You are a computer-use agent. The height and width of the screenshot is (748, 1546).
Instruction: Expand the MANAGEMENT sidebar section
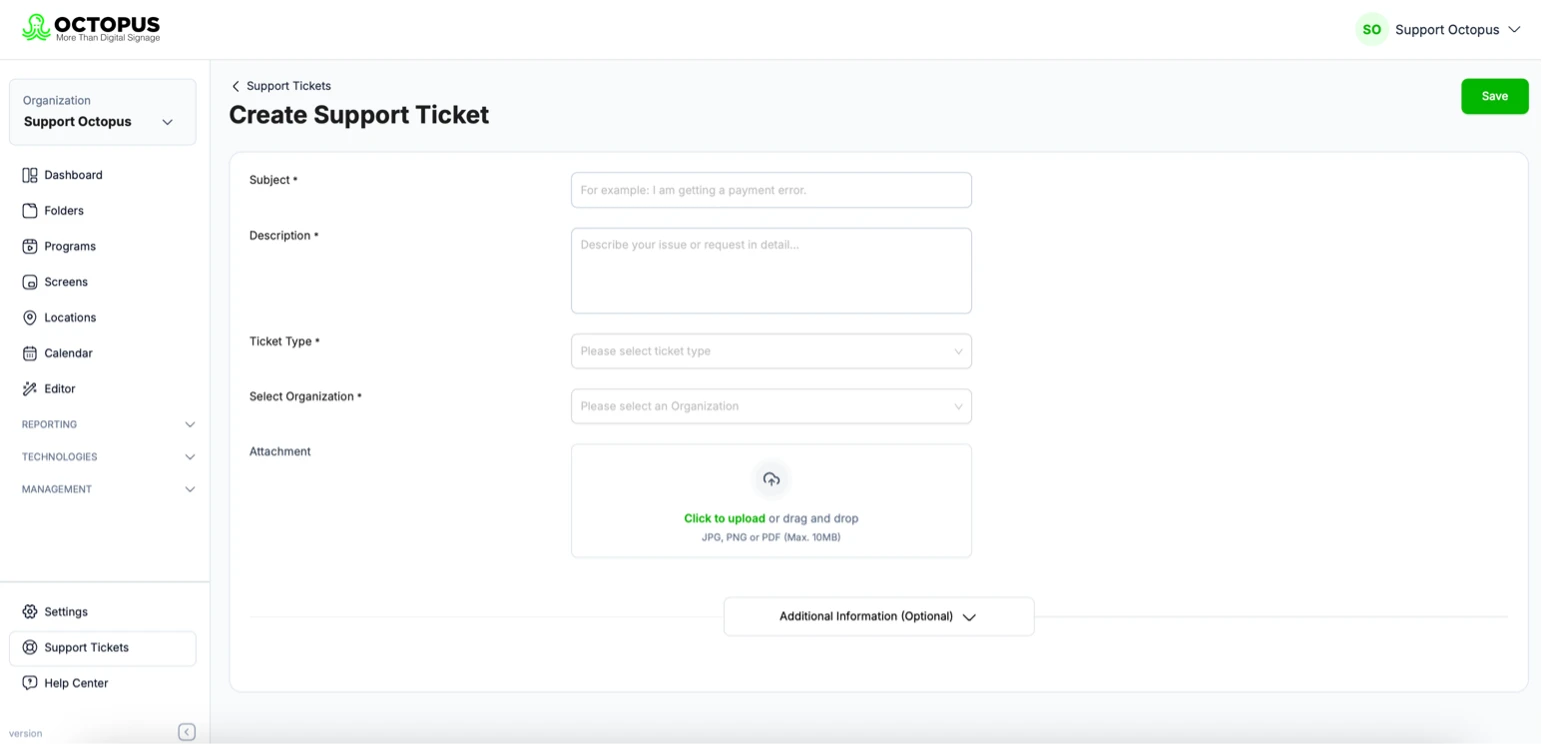point(108,491)
